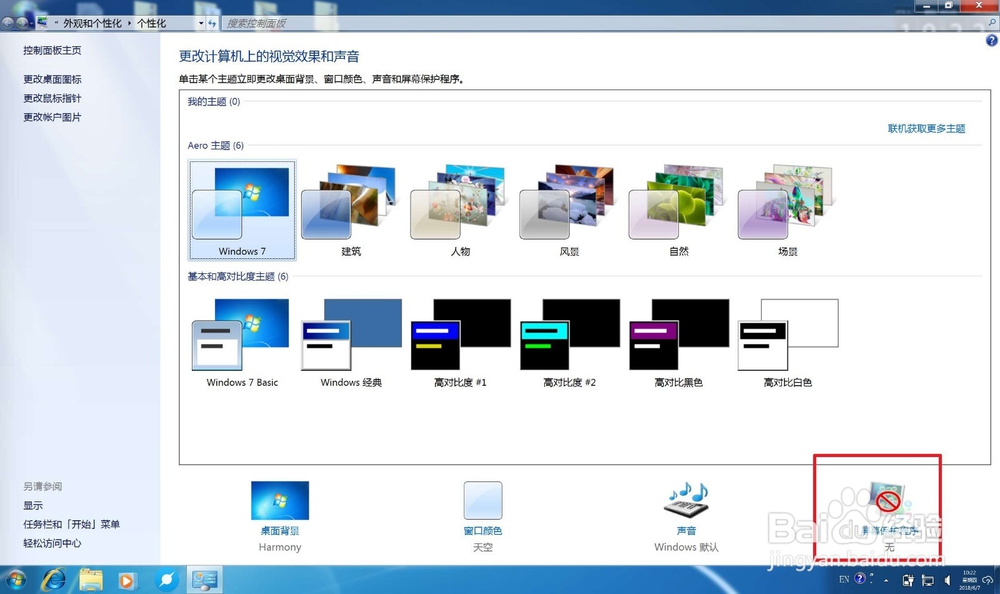
Task: Select the Windows 7 Aero theme
Action: click(242, 210)
